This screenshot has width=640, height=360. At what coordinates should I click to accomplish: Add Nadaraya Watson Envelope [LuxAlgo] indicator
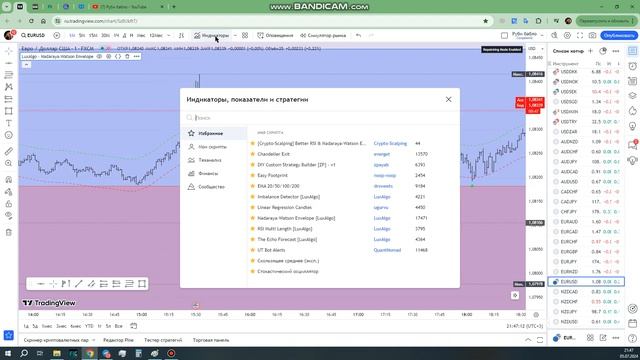(x=296, y=218)
